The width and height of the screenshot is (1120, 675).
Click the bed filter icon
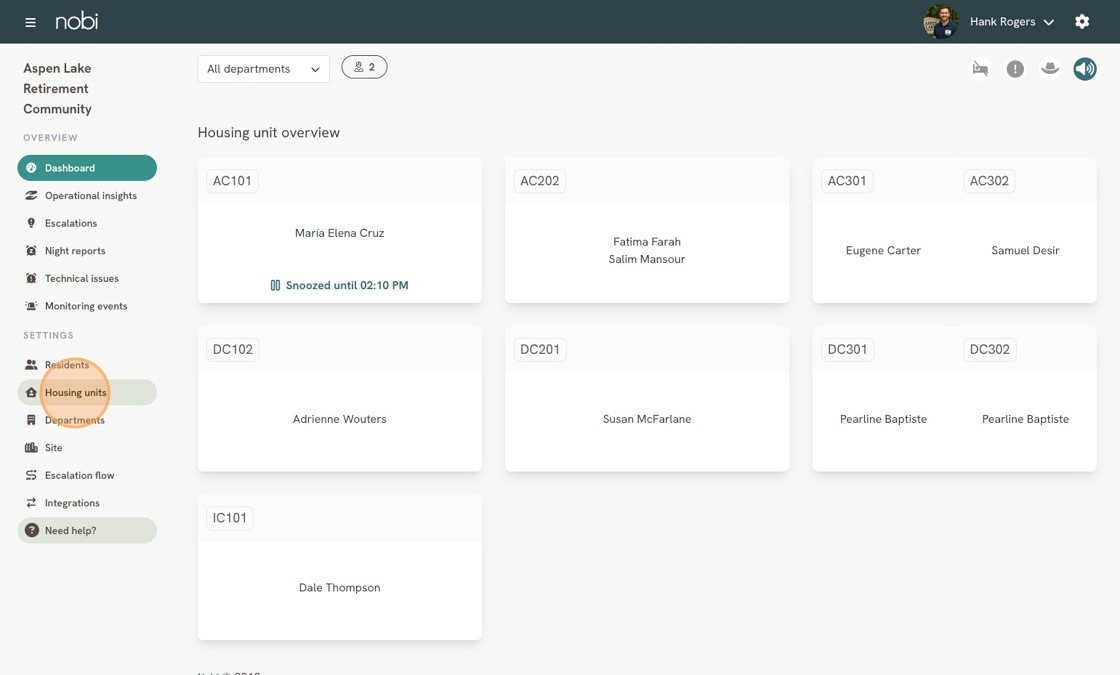tap(980, 69)
